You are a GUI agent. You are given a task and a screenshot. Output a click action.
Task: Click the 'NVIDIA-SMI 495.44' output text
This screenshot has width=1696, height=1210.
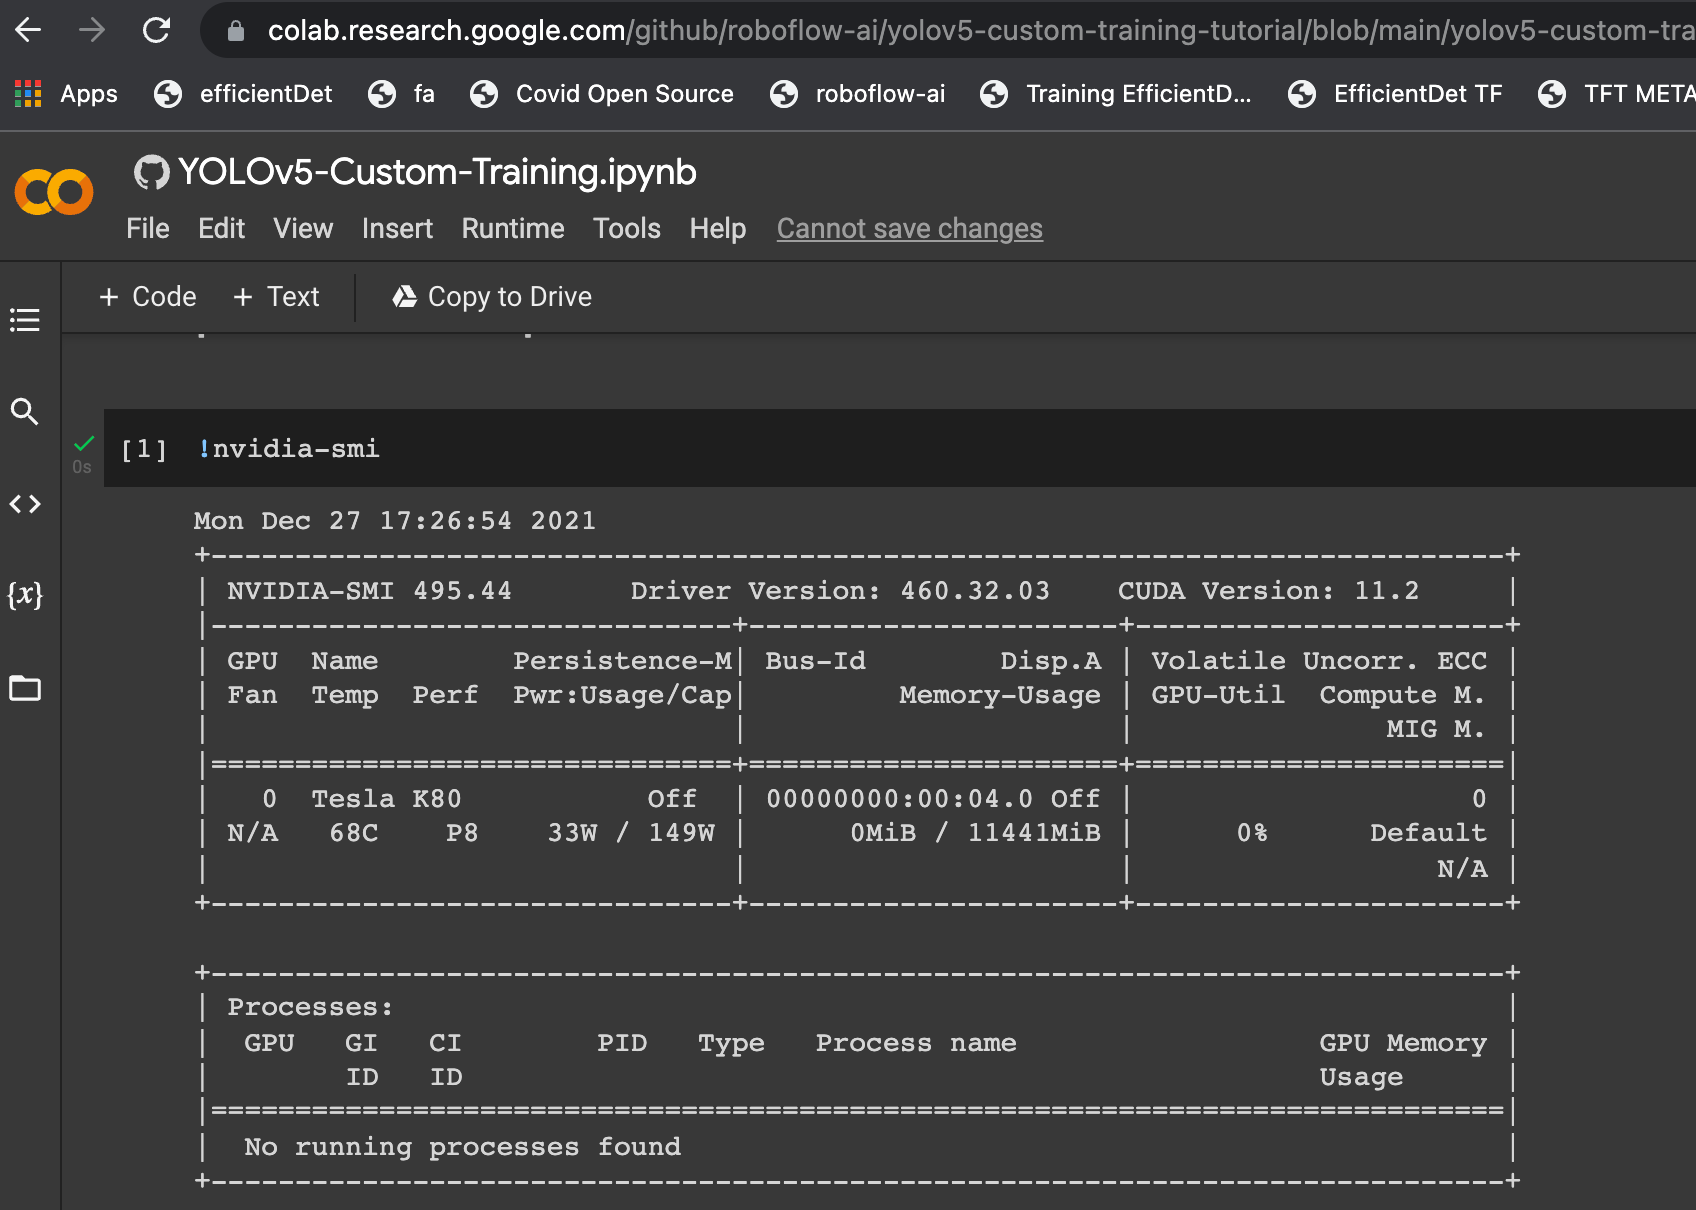(369, 591)
